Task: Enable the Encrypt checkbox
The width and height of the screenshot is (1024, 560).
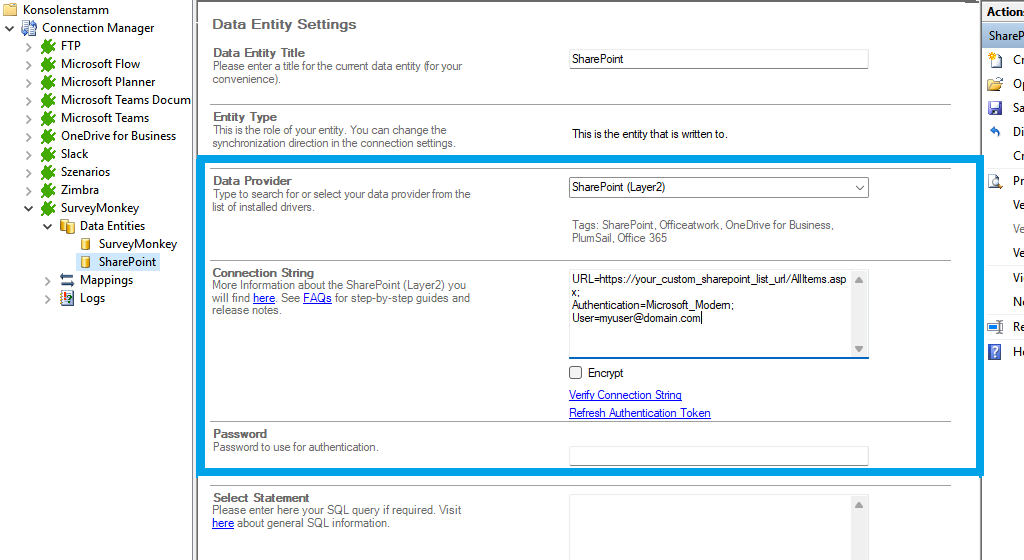Action: coord(575,373)
